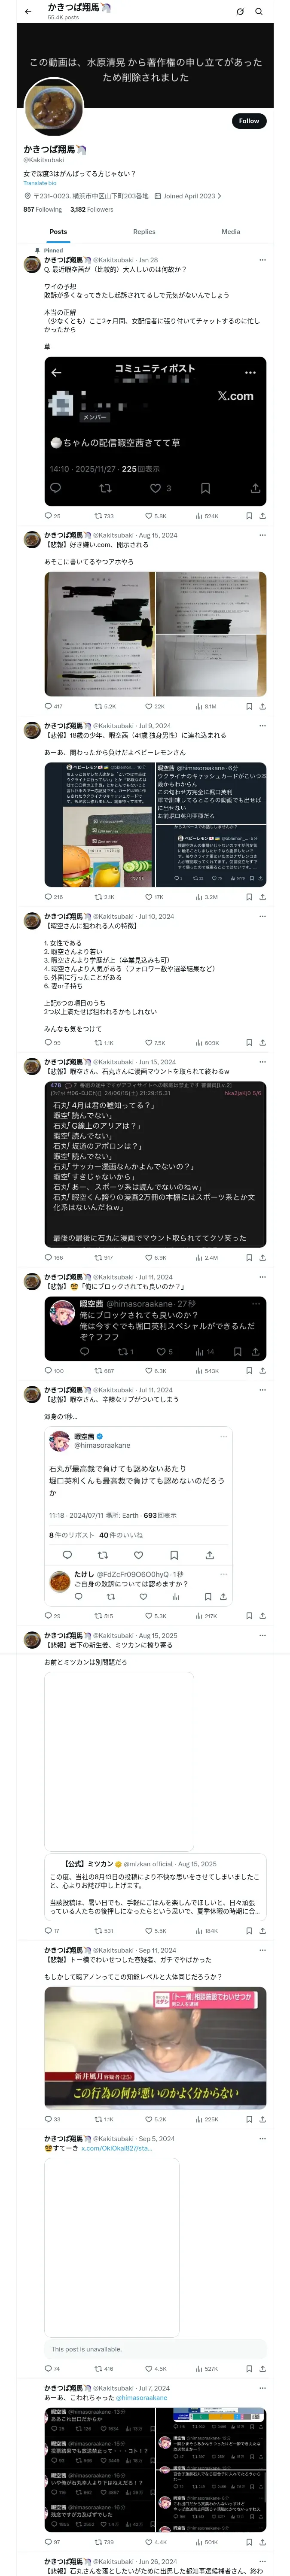290x2576 pixels.
Task: Open the three-dot menu on the pinned post
Action: click(262, 260)
